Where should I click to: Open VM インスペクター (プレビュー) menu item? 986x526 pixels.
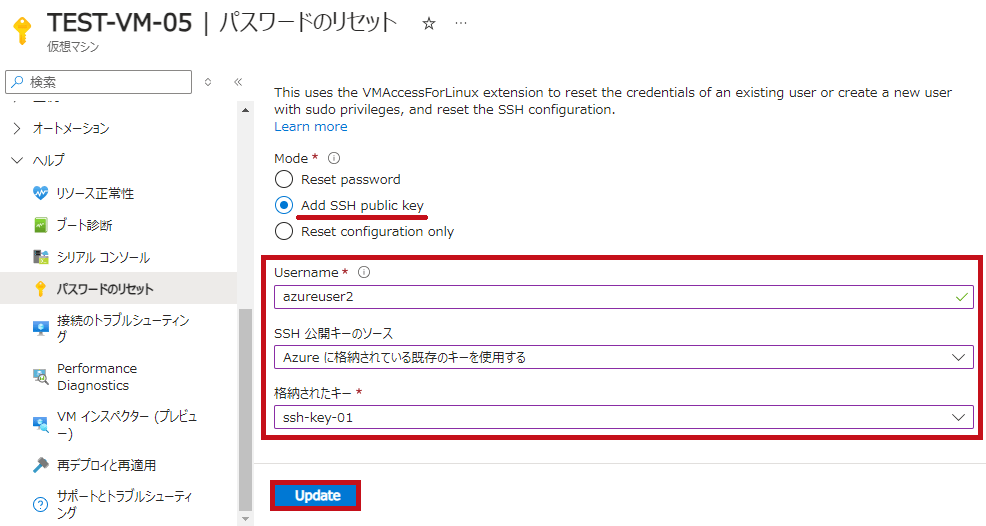point(126,425)
